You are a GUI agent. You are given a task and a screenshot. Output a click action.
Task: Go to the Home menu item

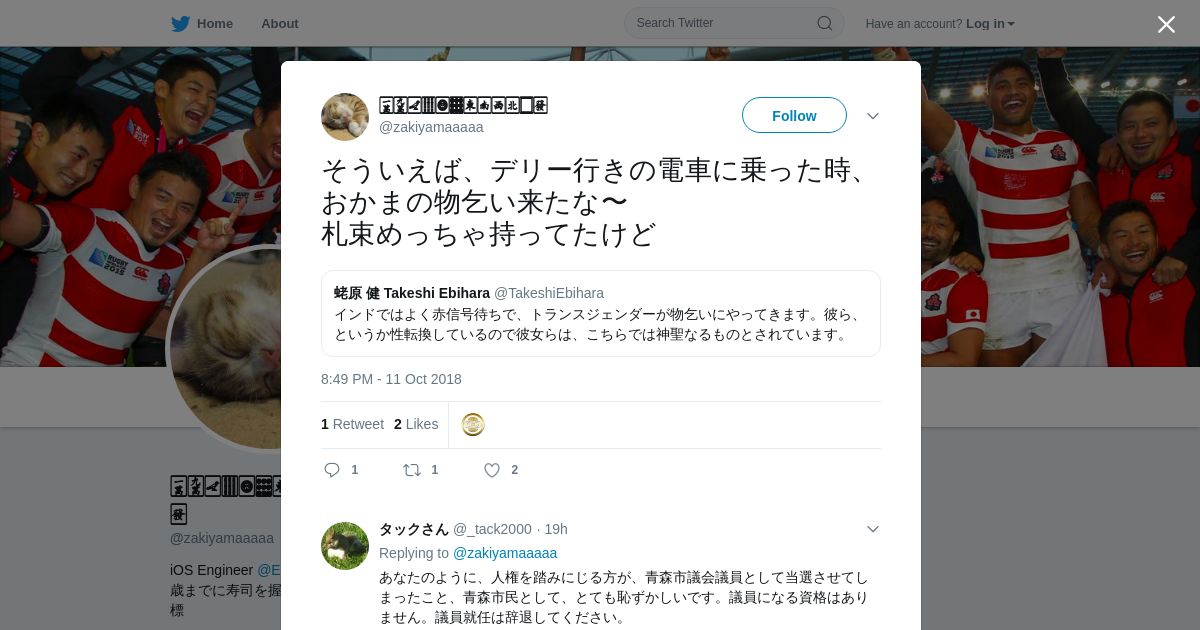pos(215,23)
